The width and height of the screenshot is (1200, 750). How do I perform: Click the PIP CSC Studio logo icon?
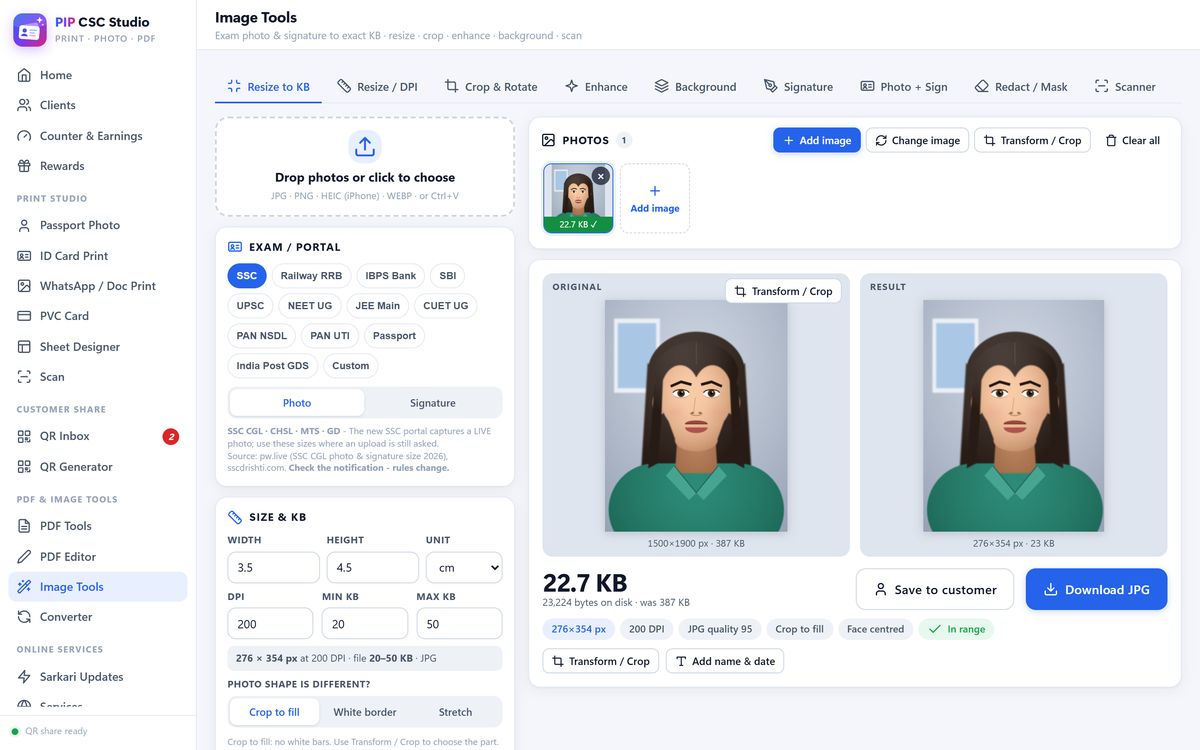(x=30, y=30)
